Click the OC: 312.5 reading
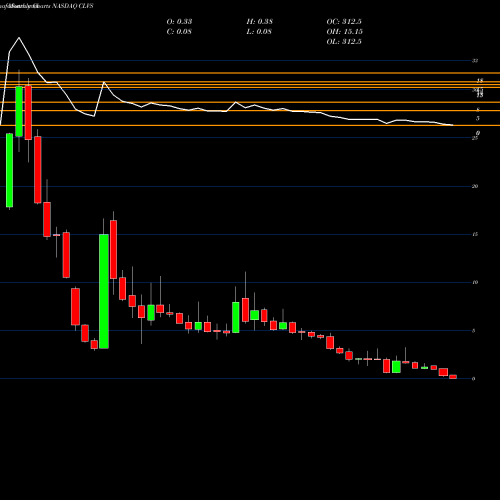 tap(344, 22)
